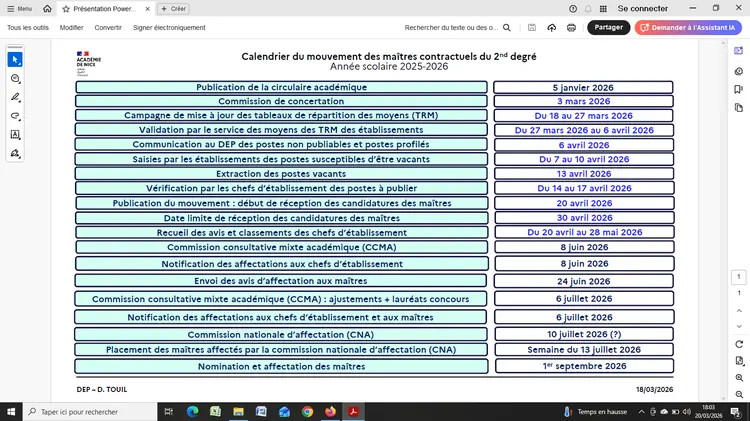
Task: Open Signer électroniquement
Action: click(169, 28)
